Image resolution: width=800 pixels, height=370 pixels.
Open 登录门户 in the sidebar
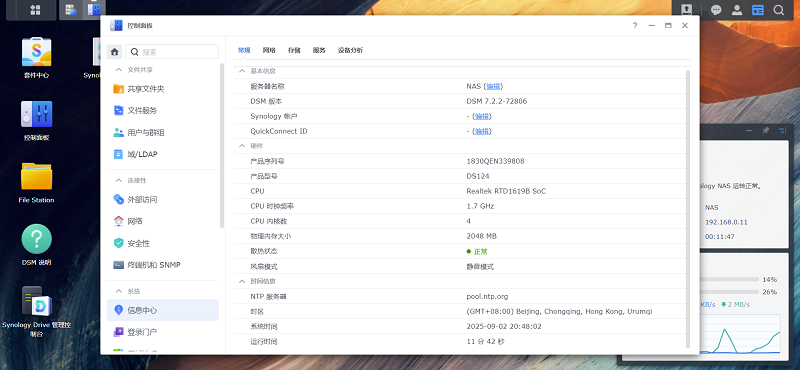tap(162, 332)
